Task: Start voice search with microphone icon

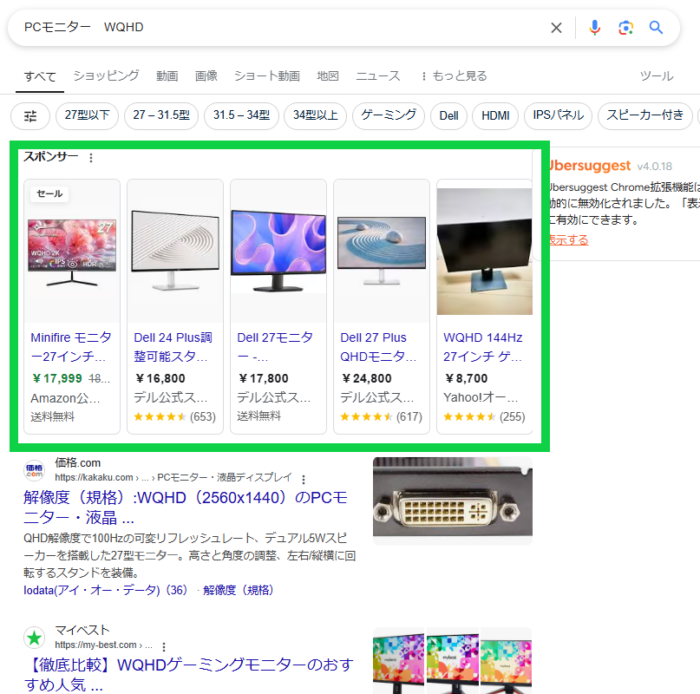Action: [x=594, y=28]
